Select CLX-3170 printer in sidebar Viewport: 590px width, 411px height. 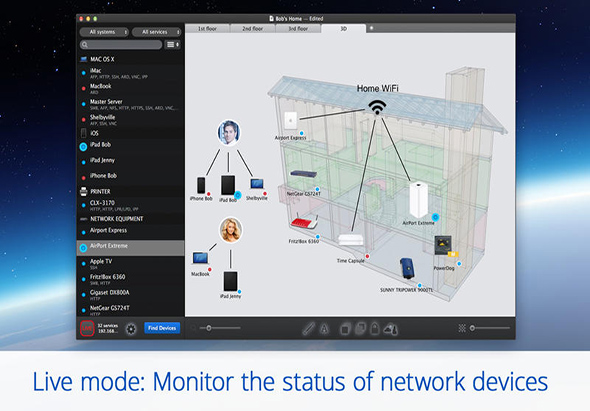coord(131,205)
